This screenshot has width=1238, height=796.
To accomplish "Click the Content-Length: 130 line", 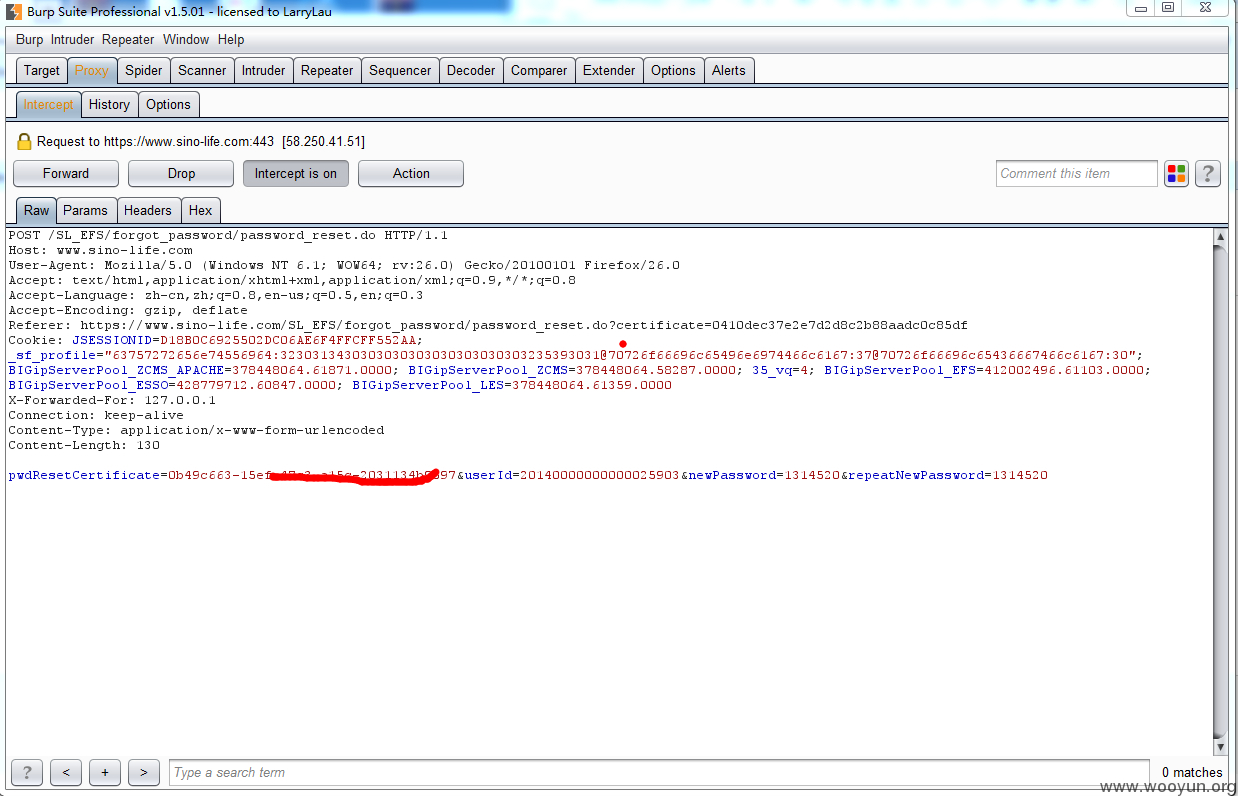I will coord(84,446).
